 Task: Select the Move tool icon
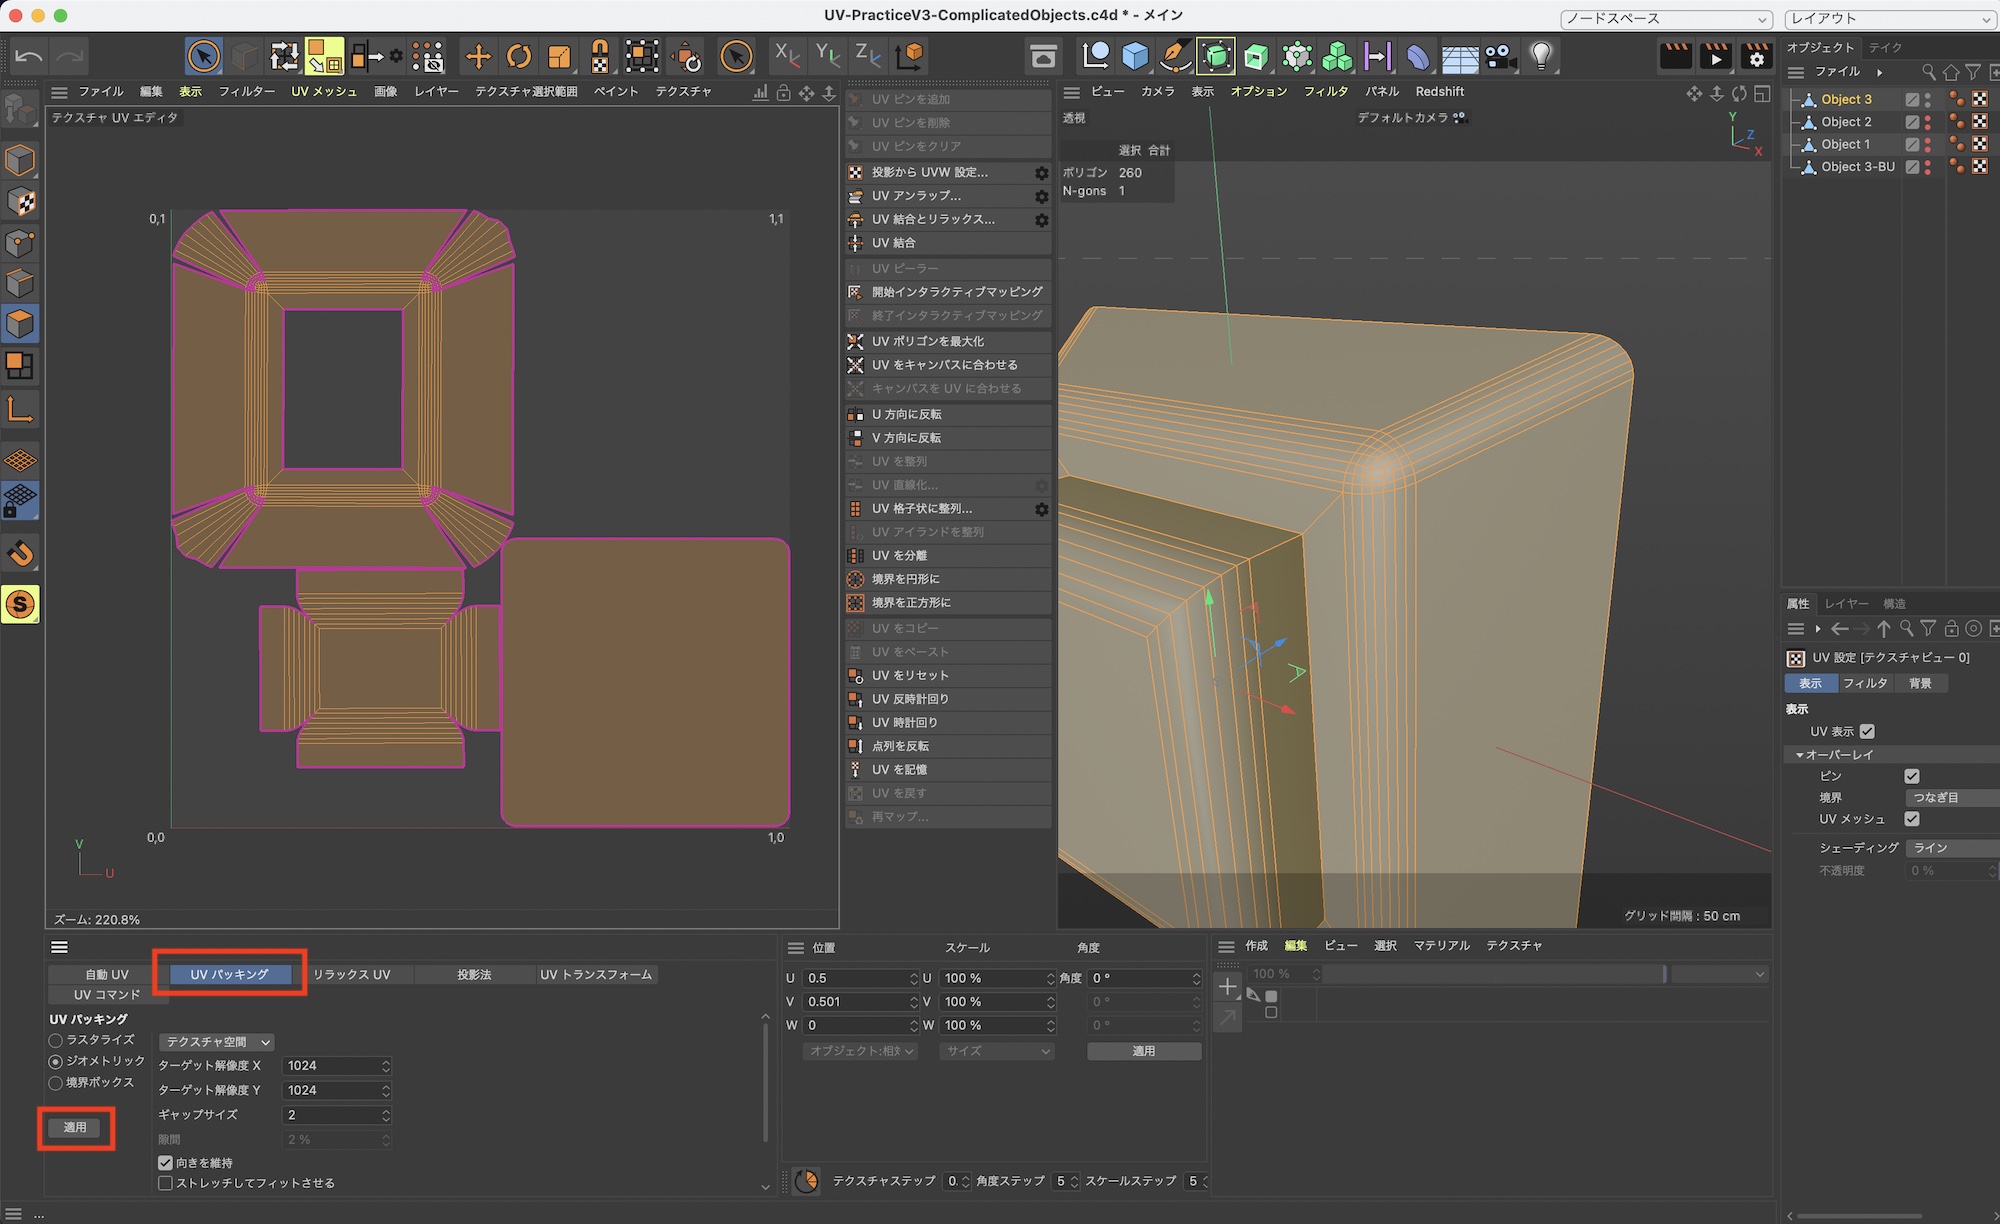click(x=479, y=56)
